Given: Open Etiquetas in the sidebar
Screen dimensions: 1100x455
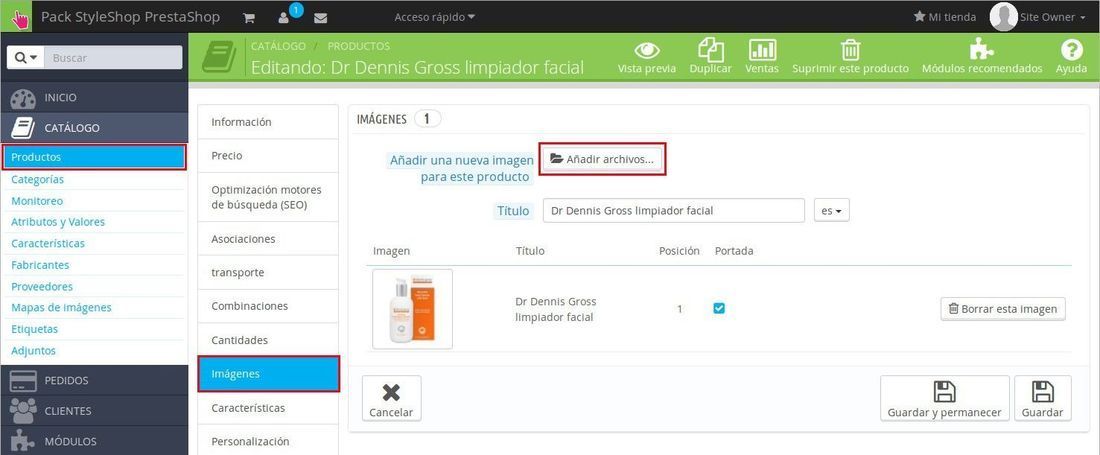Looking at the screenshot, I should pyautogui.click(x=34, y=329).
